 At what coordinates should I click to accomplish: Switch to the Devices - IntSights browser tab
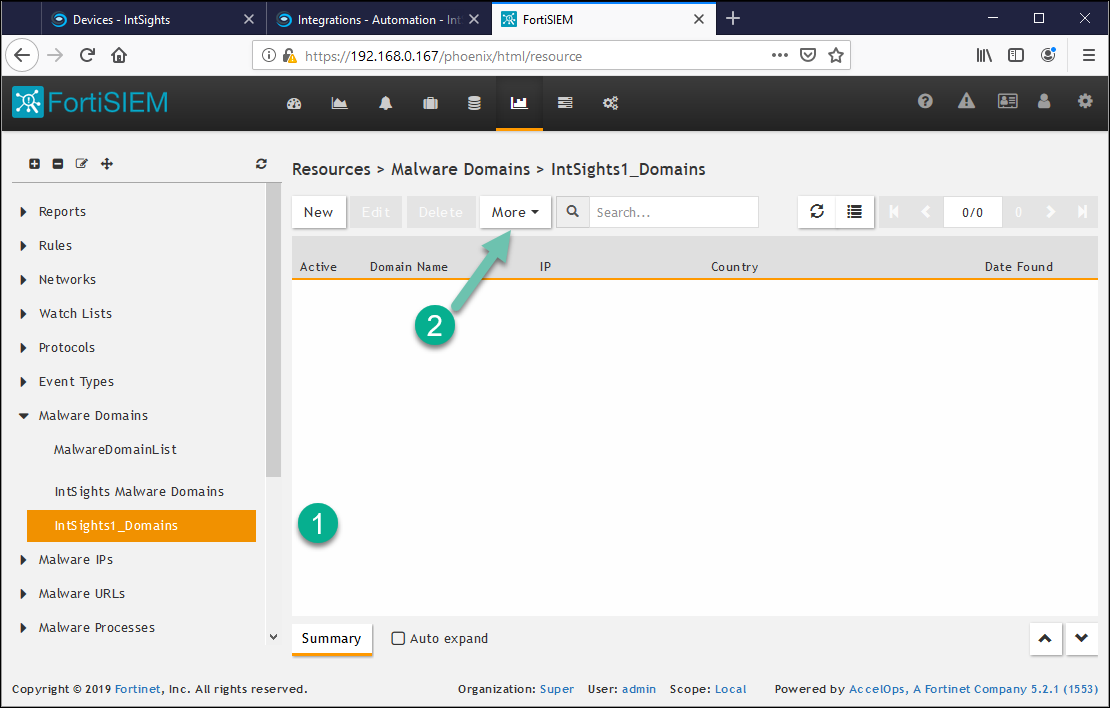[x=140, y=19]
